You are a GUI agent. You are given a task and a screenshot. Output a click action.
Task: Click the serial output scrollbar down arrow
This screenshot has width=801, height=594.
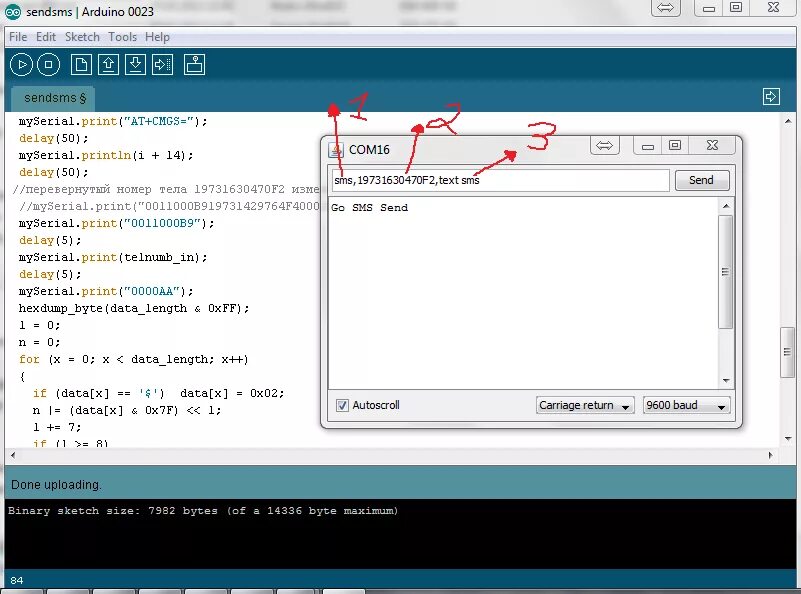tap(726, 381)
